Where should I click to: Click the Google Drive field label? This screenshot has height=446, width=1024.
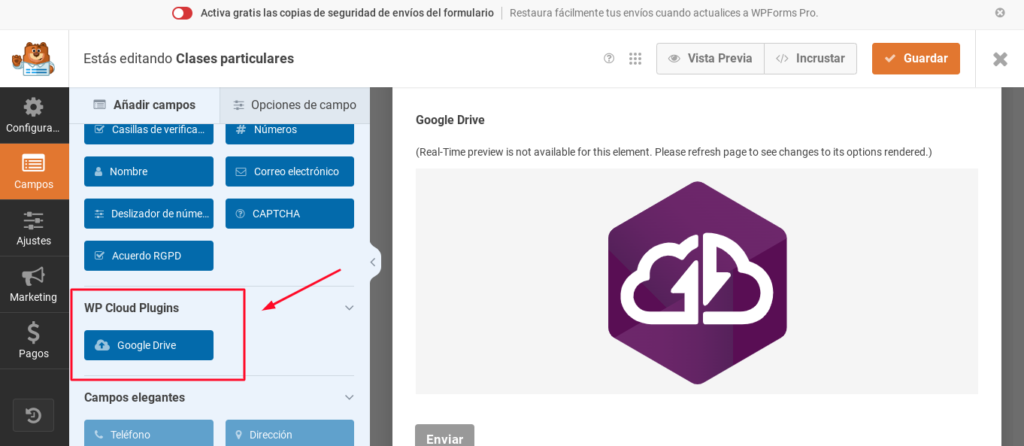click(450, 120)
